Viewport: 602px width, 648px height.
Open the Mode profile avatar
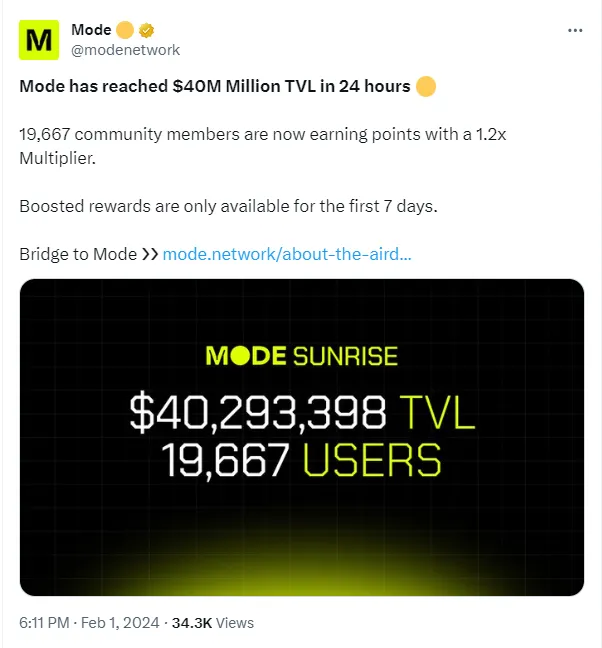pos(39,40)
